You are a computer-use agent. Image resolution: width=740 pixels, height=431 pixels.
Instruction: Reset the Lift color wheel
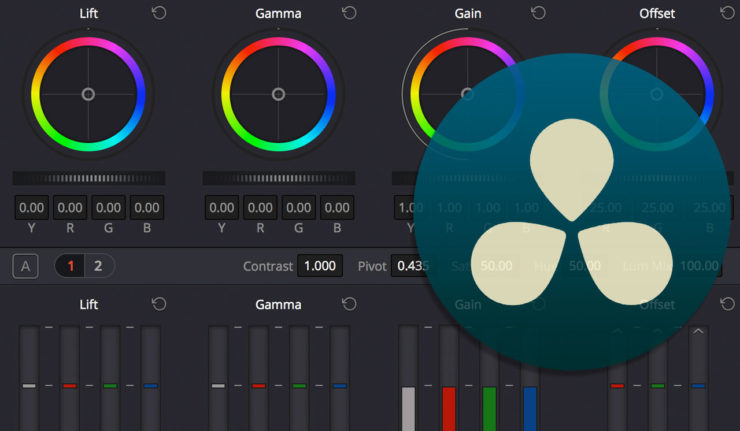click(159, 13)
